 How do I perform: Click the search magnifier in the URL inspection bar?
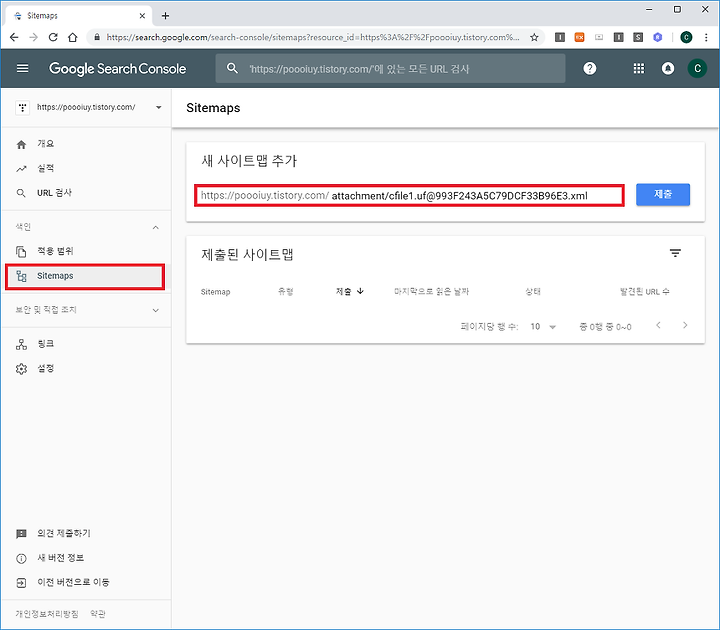(x=232, y=68)
